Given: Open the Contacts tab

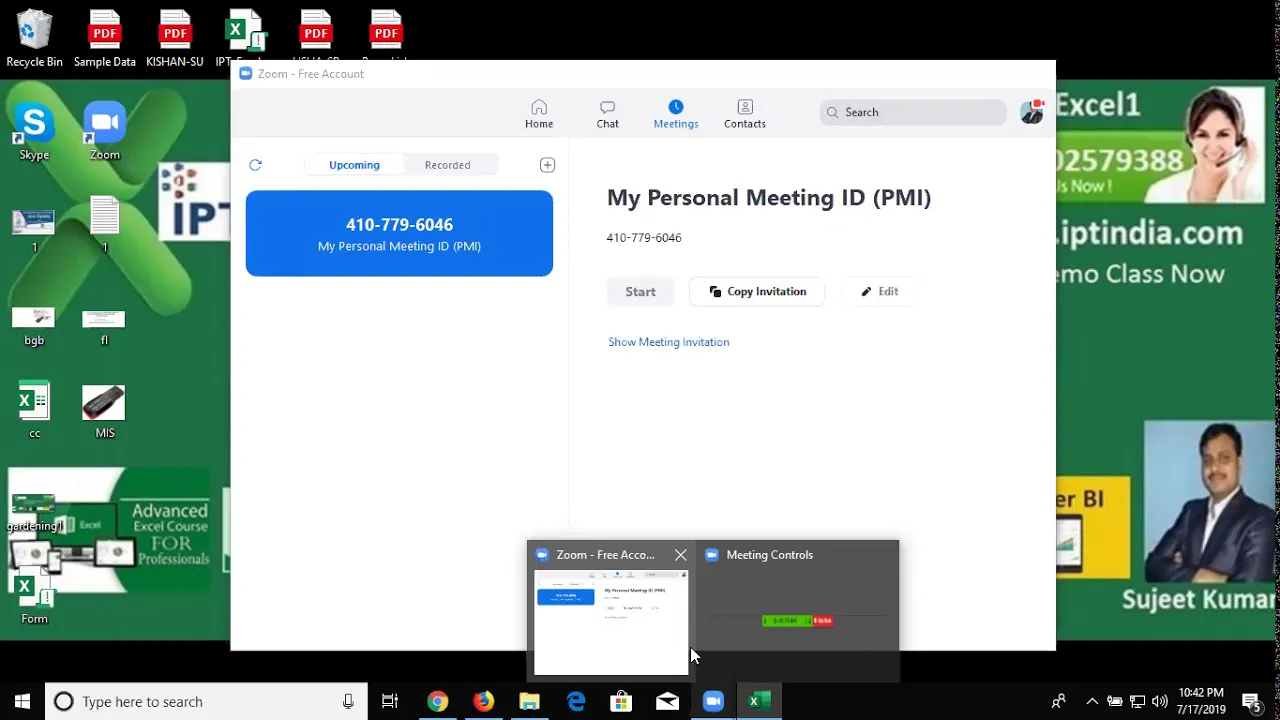Looking at the screenshot, I should tap(744, 114).
